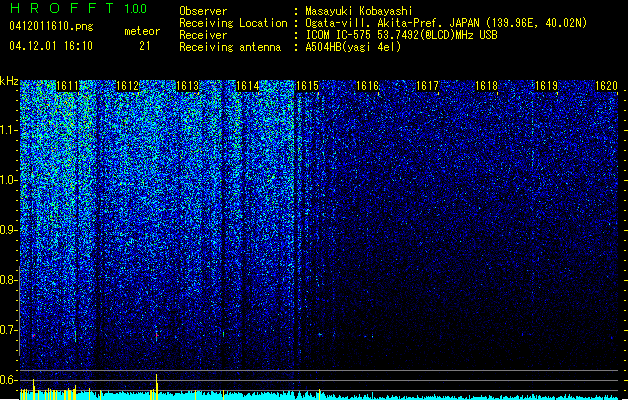Click the 1619 time marker
Viewport: 629px width, 400px height.
[547, 86]
